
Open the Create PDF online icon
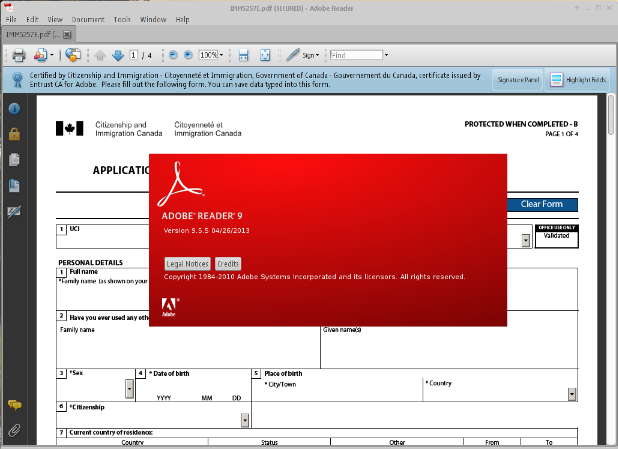point(40,55)
